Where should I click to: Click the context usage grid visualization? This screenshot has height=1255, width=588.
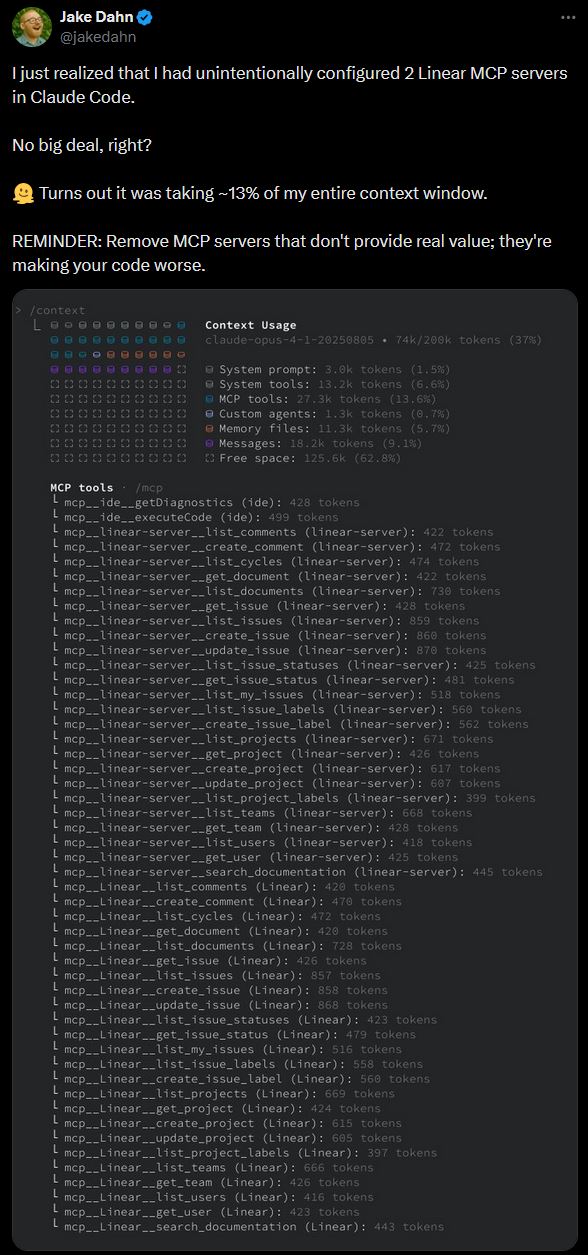pos(119,391)
